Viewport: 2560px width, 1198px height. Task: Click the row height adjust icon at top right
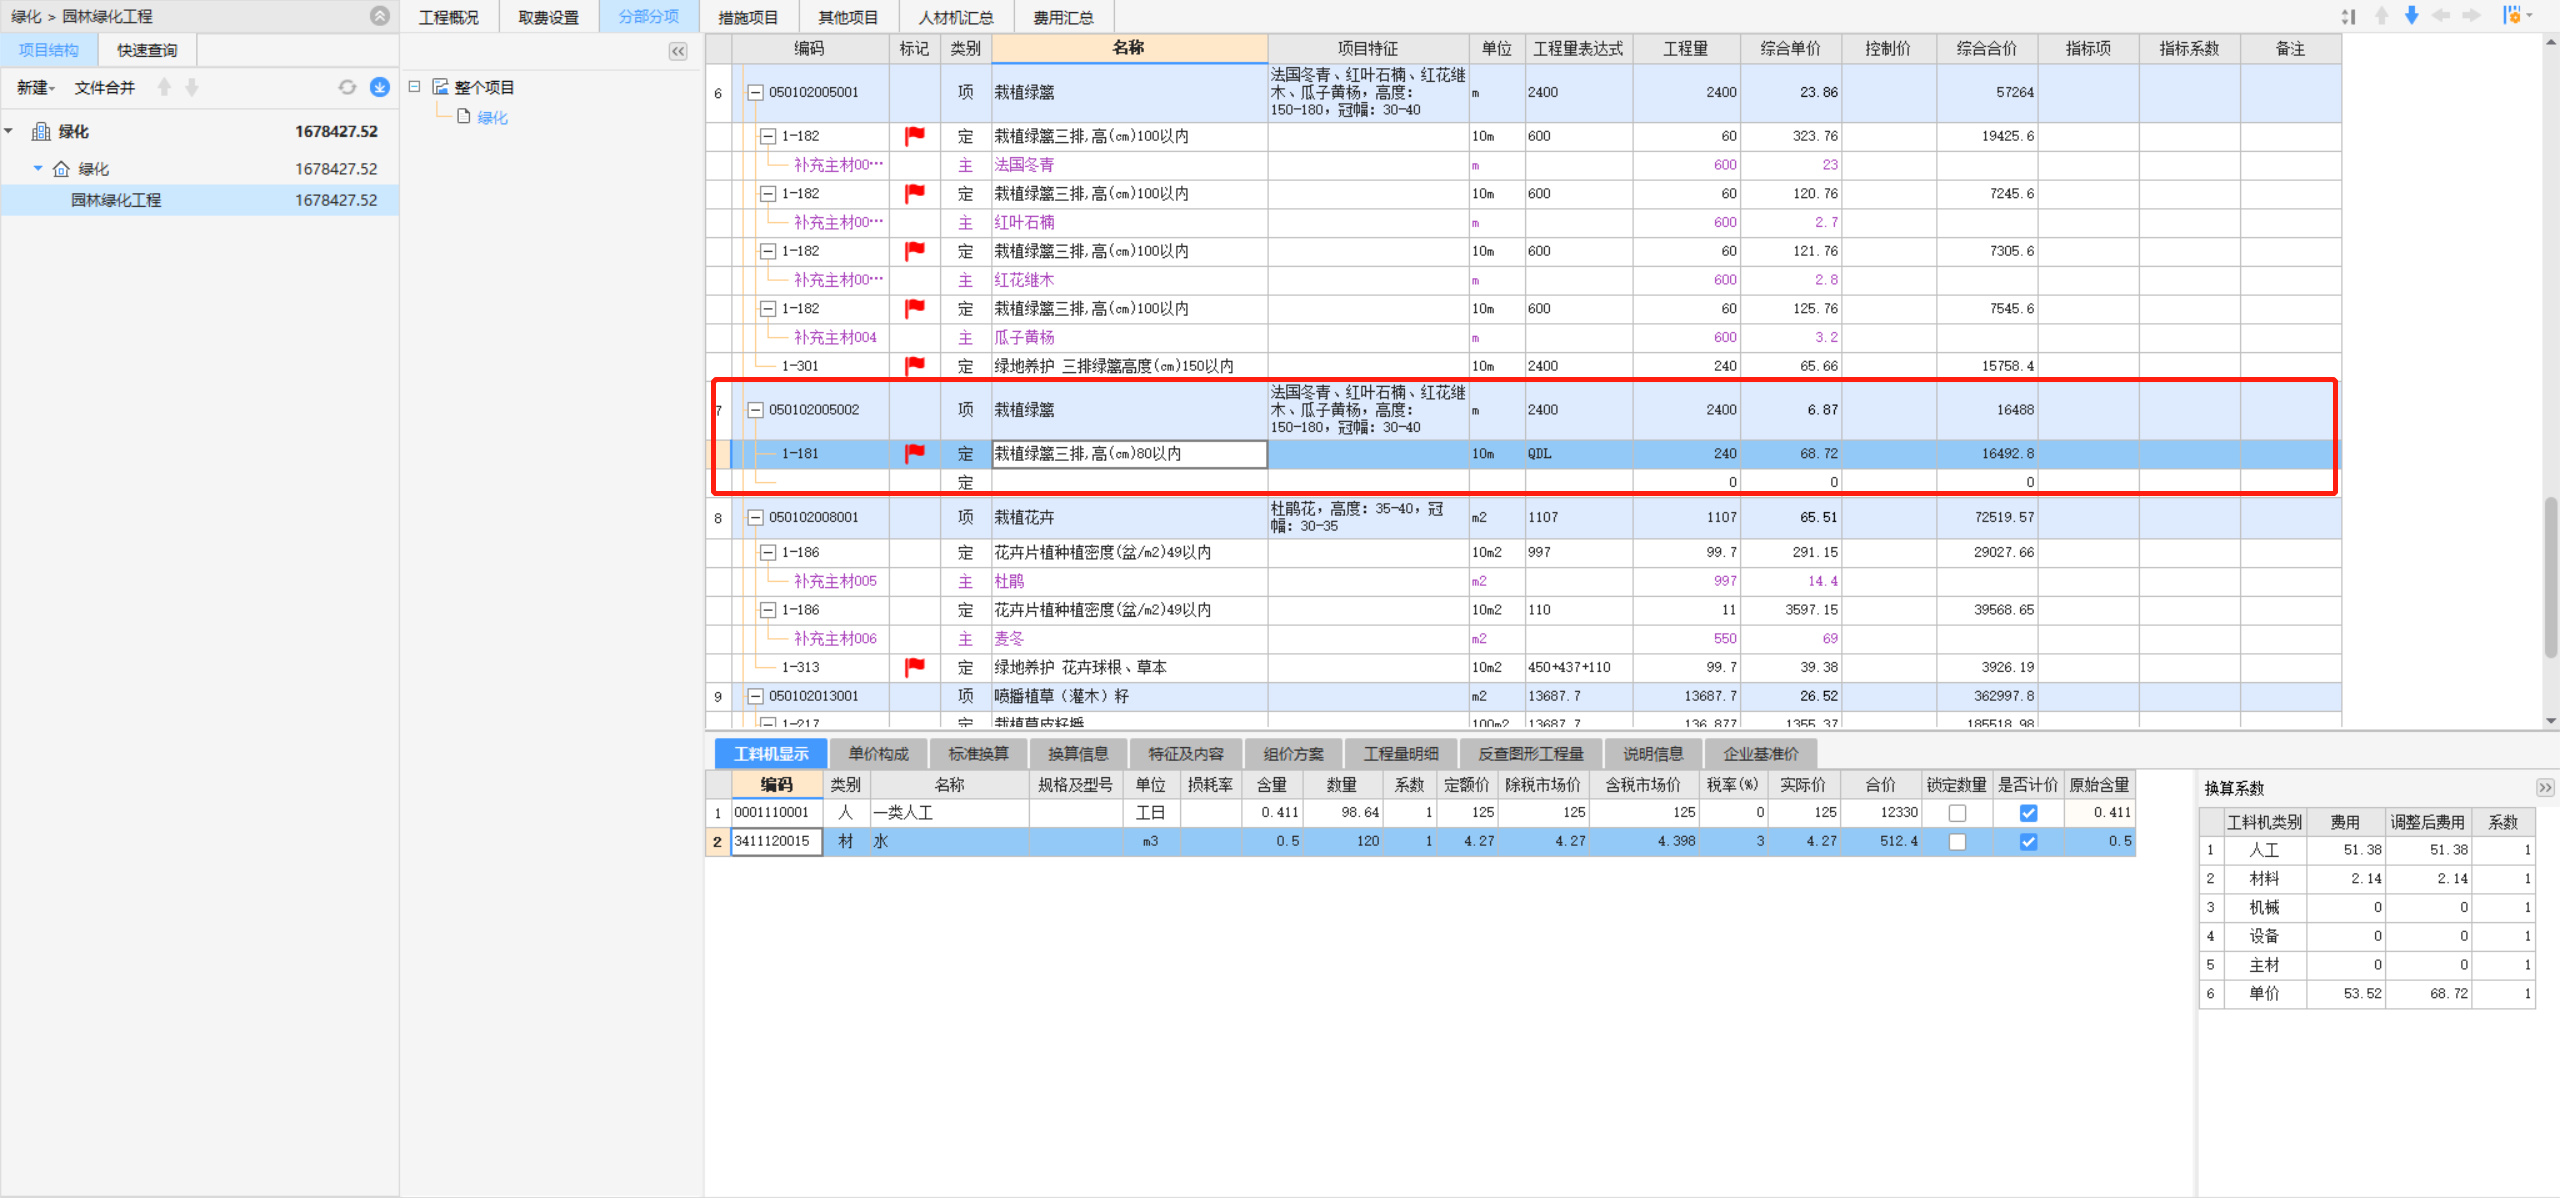2349,16
